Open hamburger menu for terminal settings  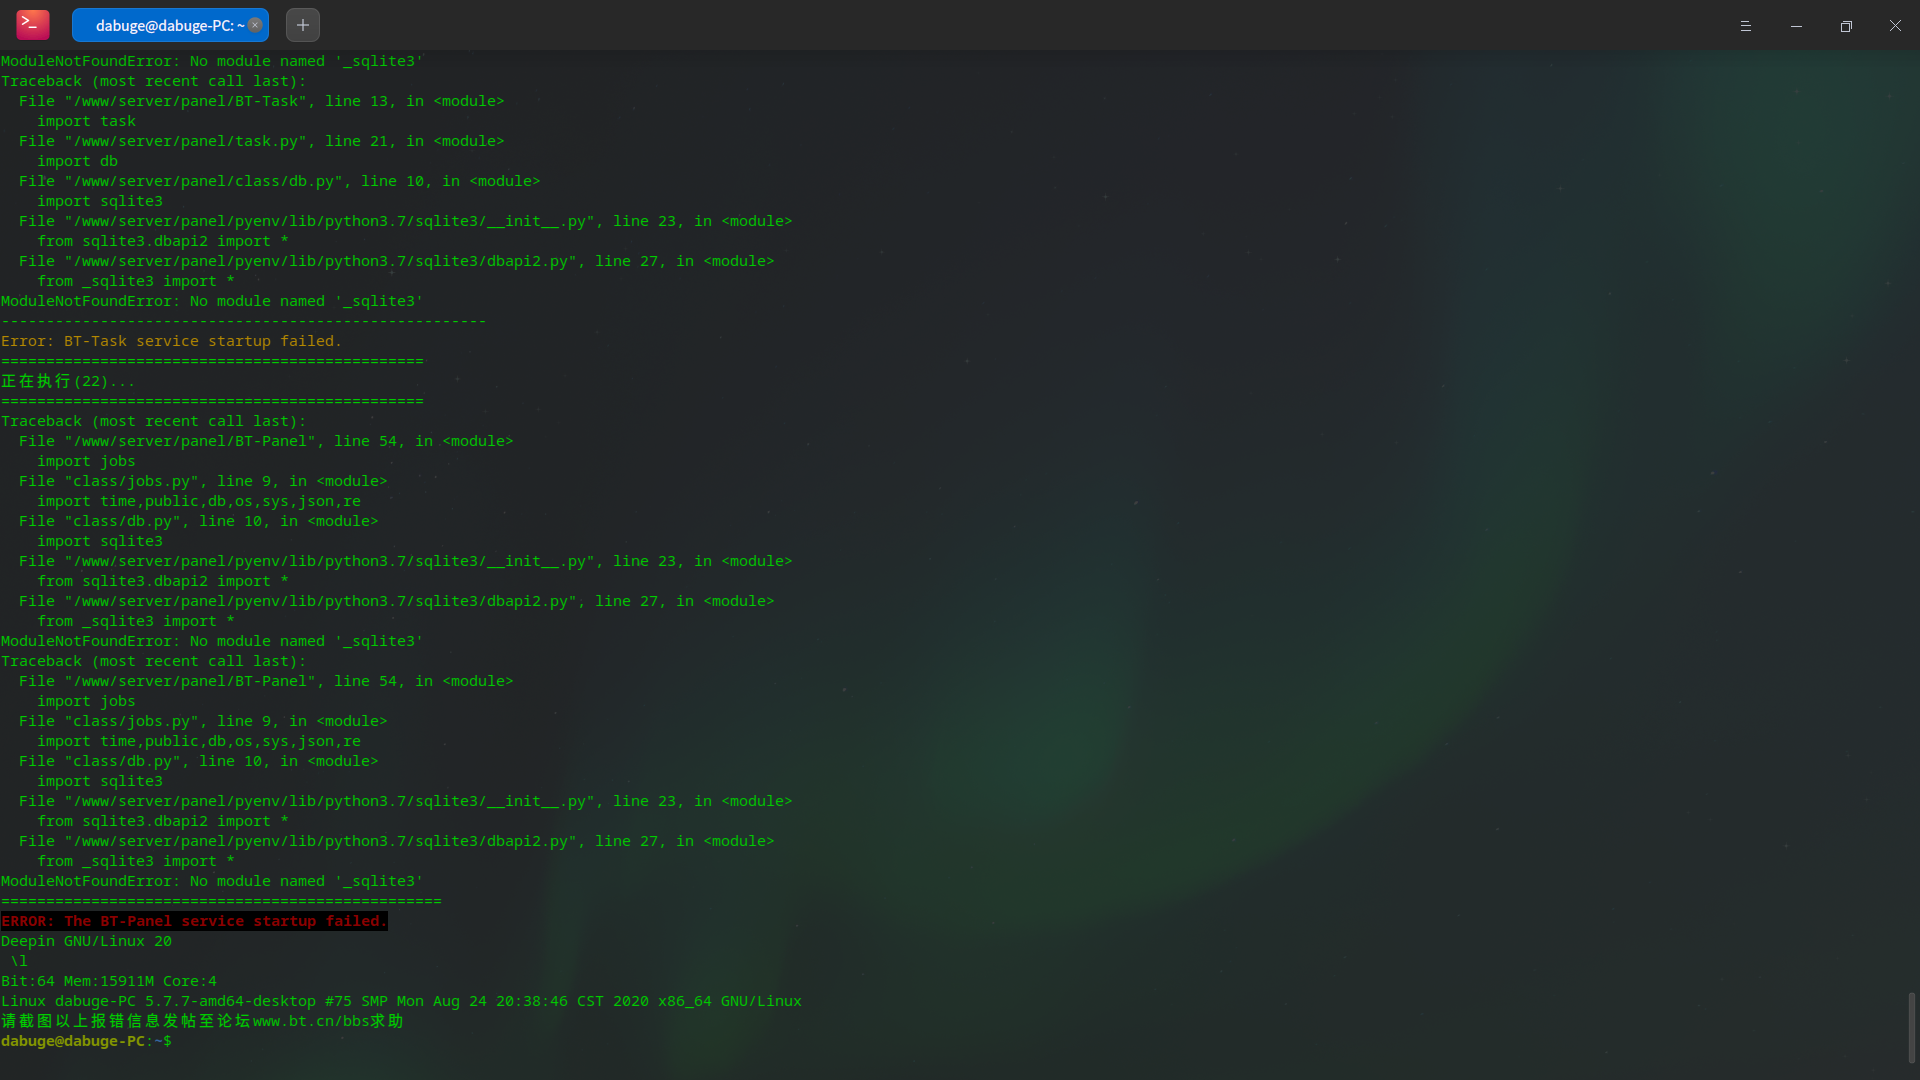click(x=1746, y=24)
